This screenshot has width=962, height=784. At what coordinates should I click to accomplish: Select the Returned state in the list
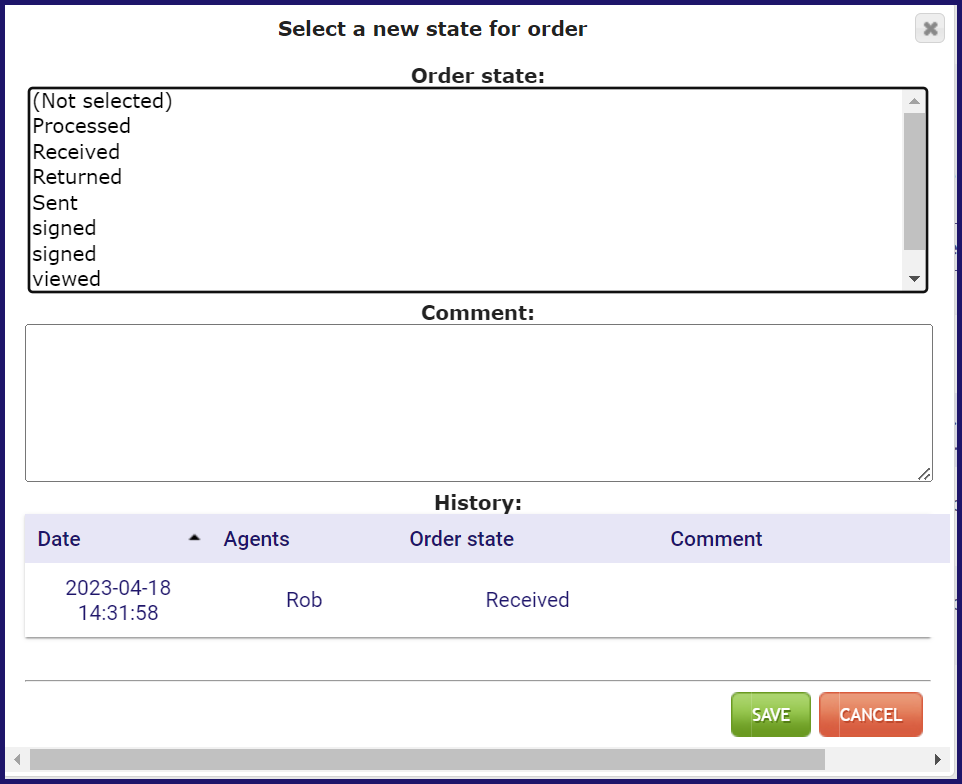tap(77, 177)
